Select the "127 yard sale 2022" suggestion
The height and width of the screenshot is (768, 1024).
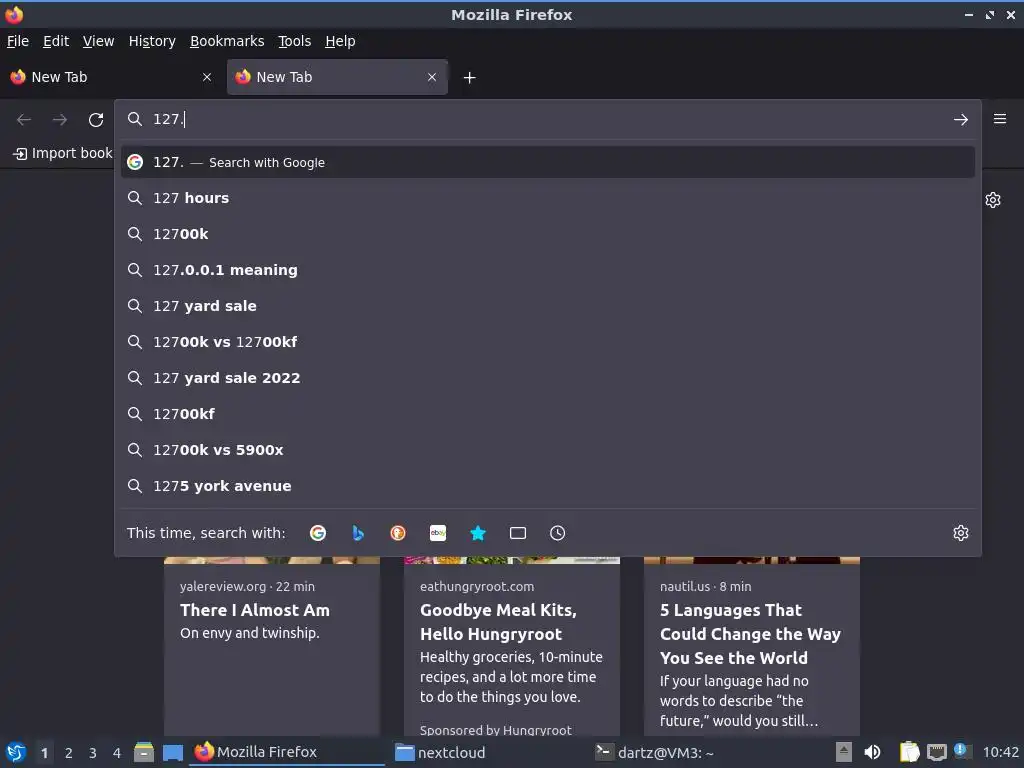point(547,377)
